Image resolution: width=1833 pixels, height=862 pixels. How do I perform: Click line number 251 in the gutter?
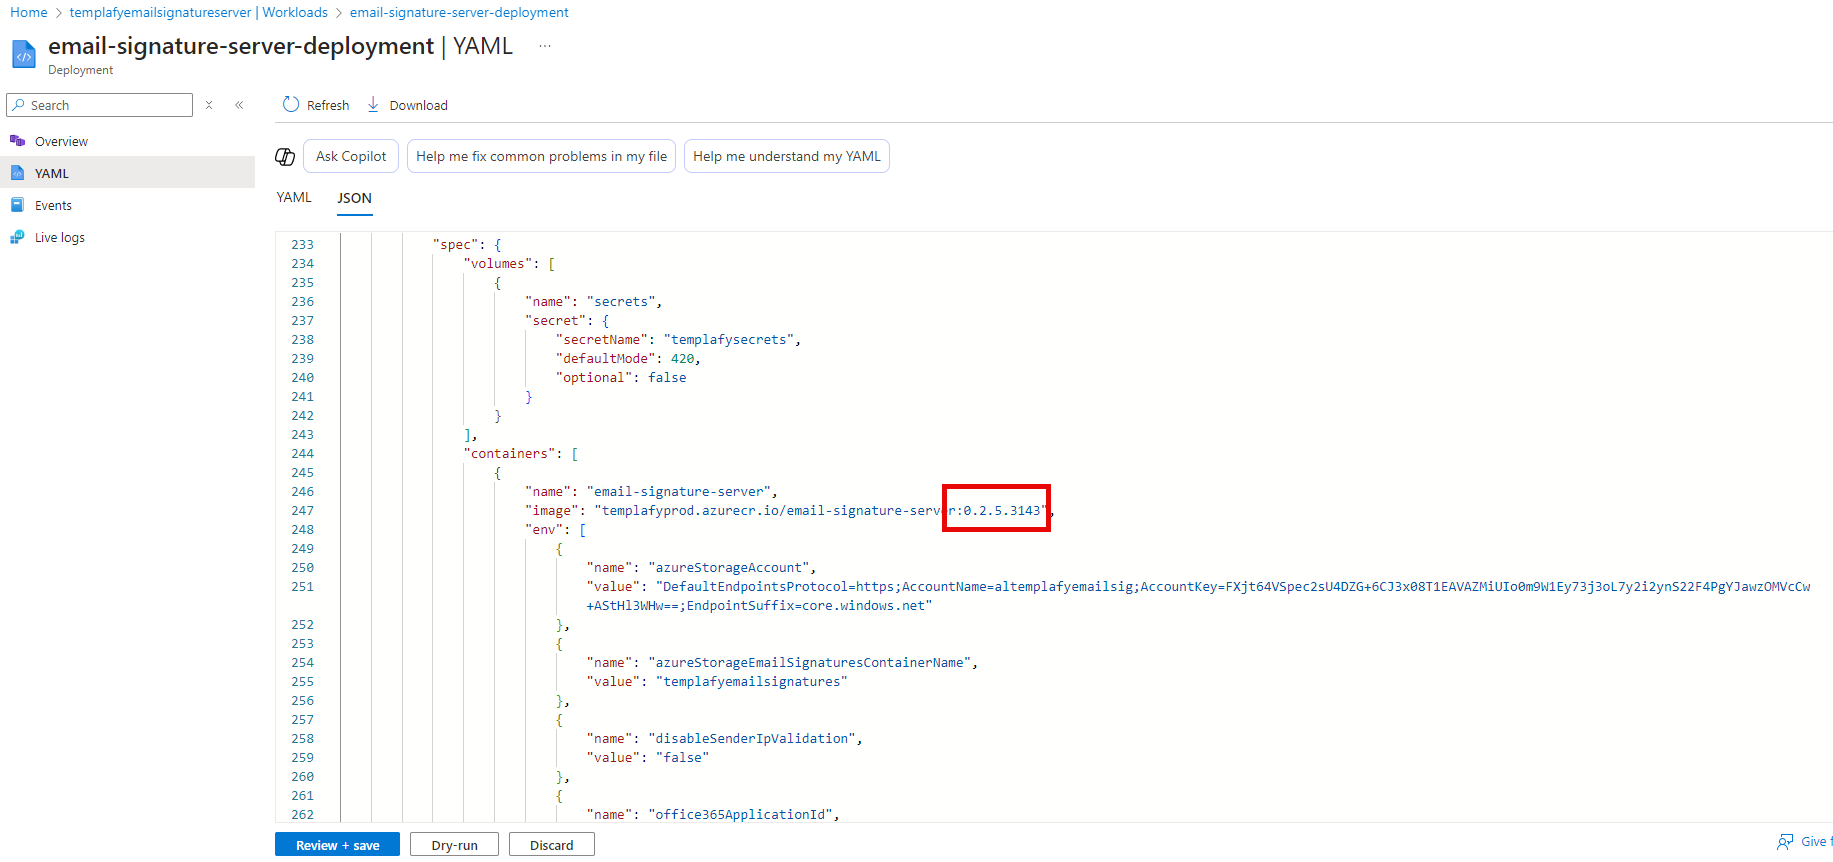coord(302,586)
